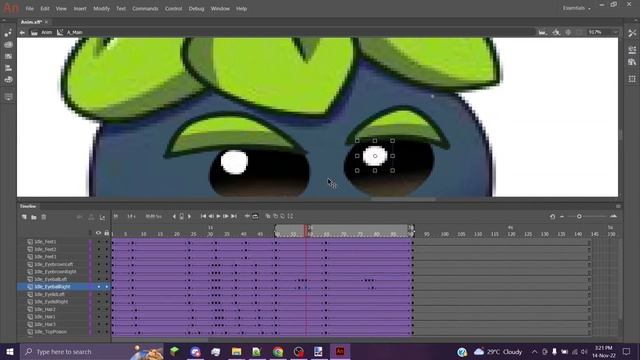640x360 pixels.
Task: Open the third panel icon in right dock
Action: pyautogui.click(x=632, y=62)
